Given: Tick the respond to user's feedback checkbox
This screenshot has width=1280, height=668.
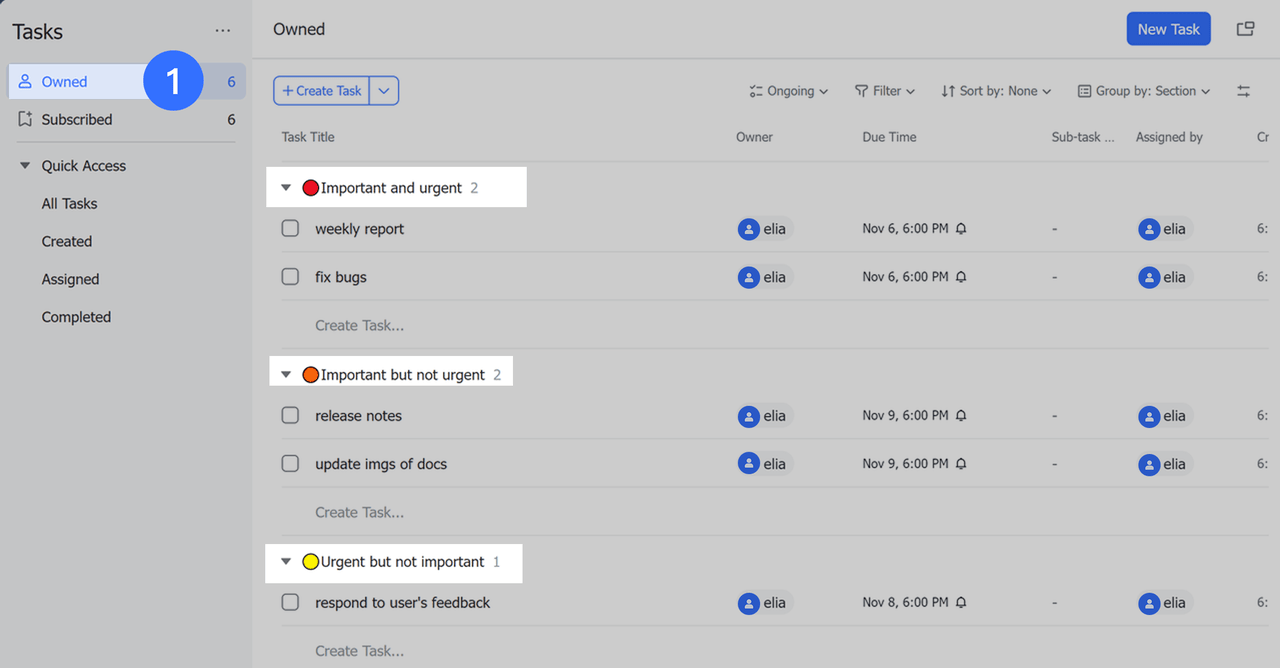Looking at the screenshot, I should coord(290,603).
